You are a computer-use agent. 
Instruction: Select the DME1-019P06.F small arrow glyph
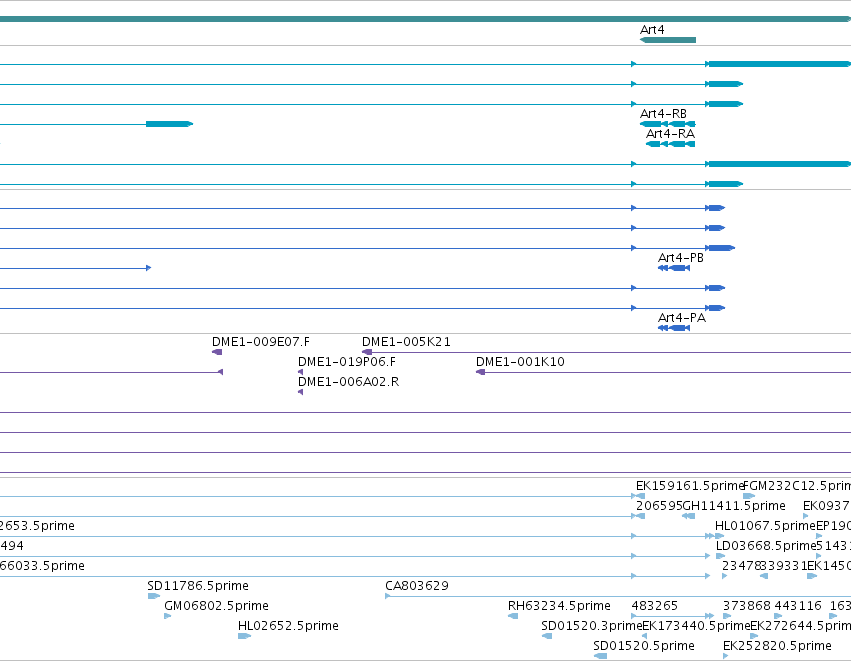(301, 372)
